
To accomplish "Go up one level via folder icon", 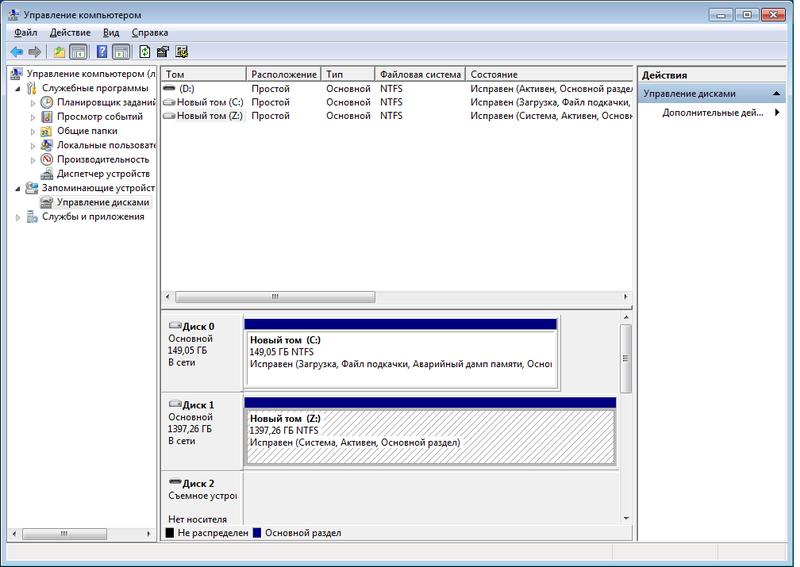I will [x=60, y=52].
